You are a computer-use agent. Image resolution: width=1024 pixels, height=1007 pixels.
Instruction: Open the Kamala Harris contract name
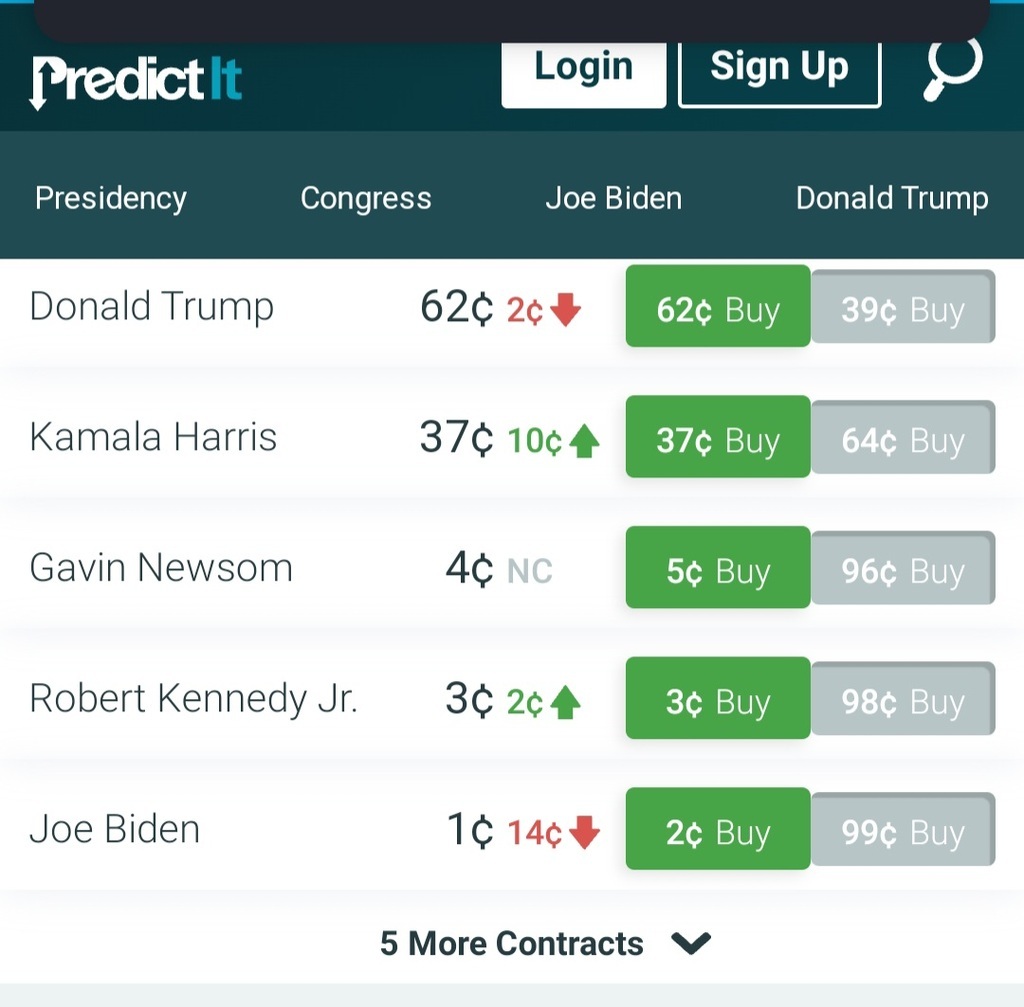(x=153, y=436)
